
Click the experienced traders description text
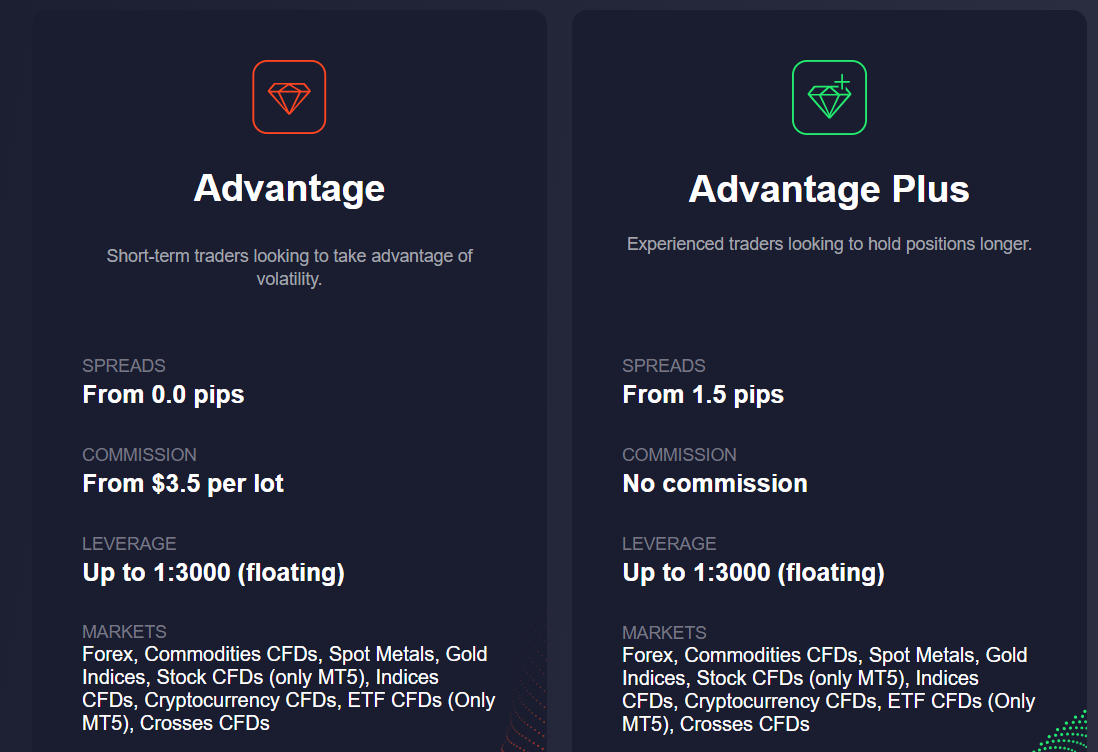(x=829, y=244)
